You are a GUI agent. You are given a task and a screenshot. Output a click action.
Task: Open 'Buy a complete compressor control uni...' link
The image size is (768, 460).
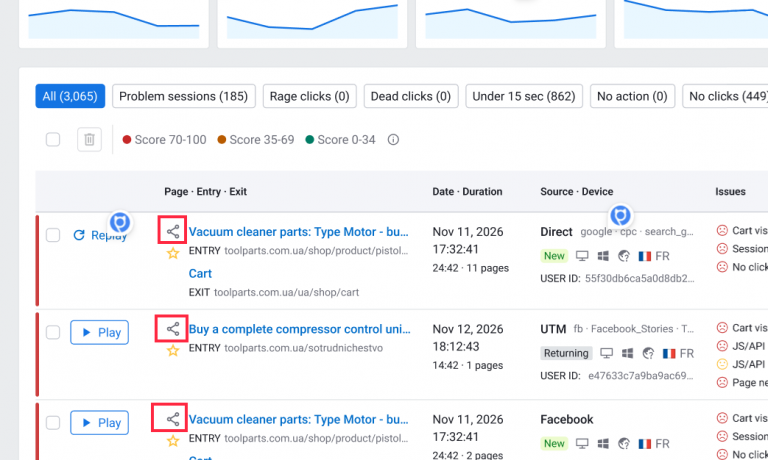300,329
